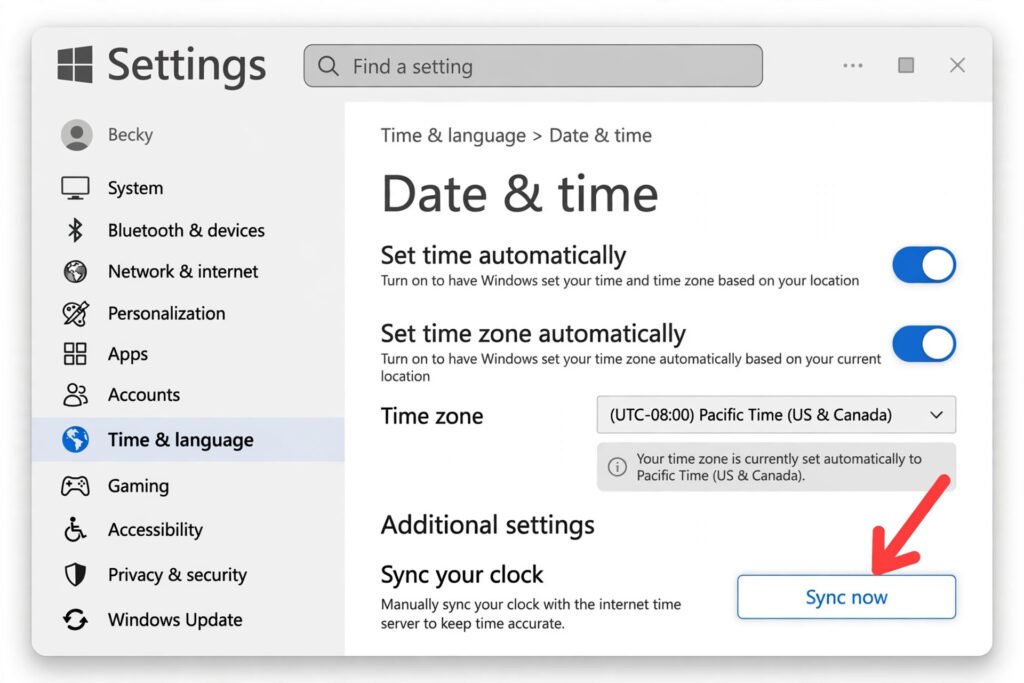
Task: Open Network & internet label
Action: click(183, 272)
